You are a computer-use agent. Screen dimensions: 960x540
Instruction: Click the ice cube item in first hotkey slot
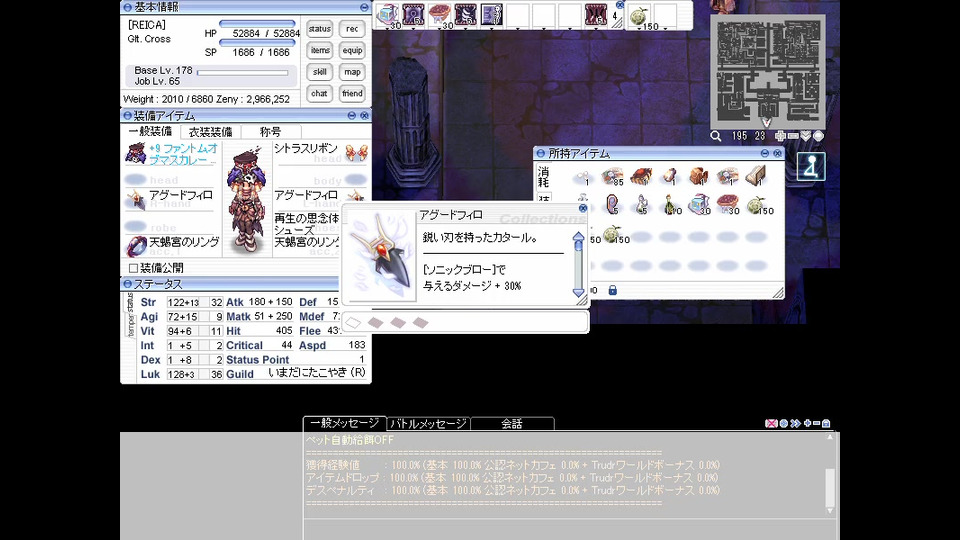tap(388, 15)
